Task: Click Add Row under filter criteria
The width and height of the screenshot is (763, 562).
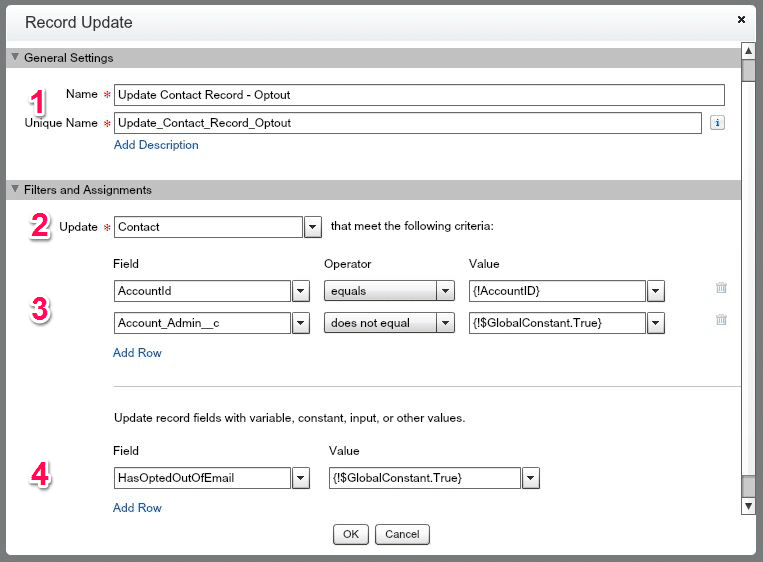Action: pos(137,353)
